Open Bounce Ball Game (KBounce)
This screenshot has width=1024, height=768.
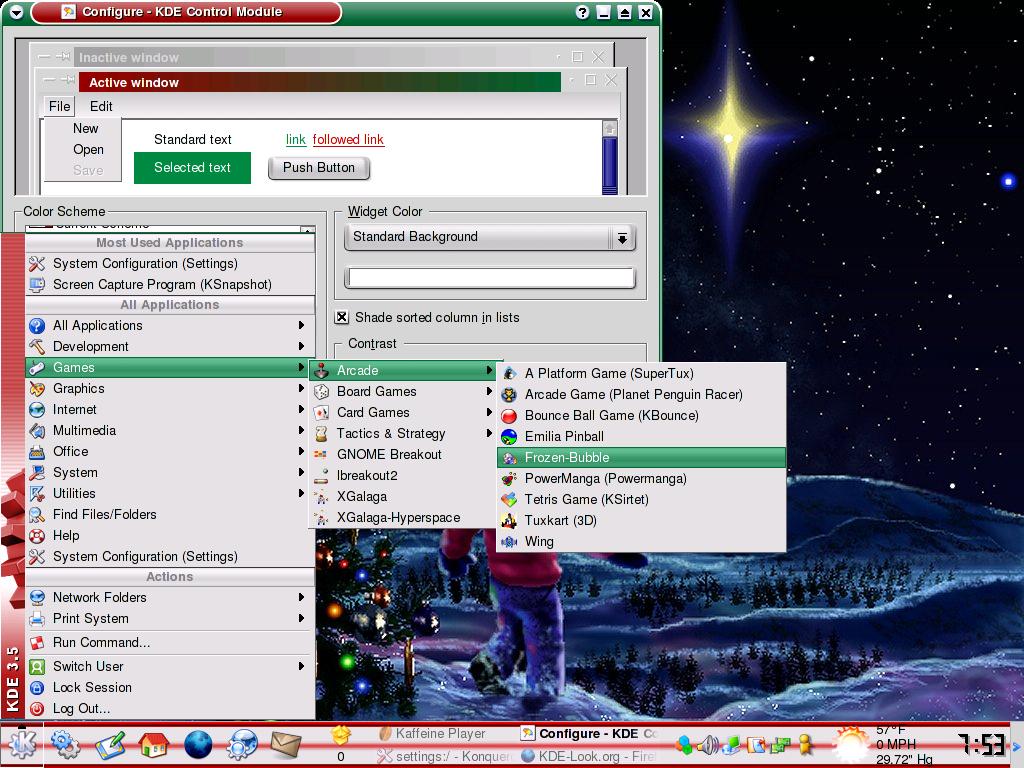(641, 415)
